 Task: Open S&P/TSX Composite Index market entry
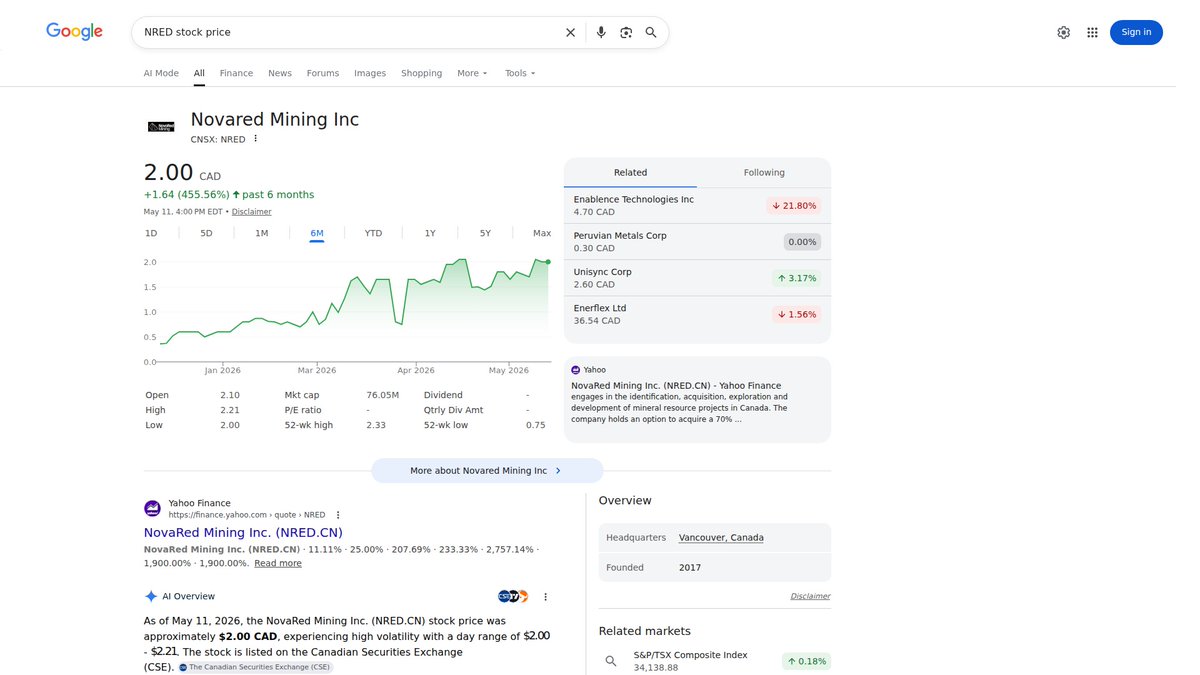coord(715,661)
